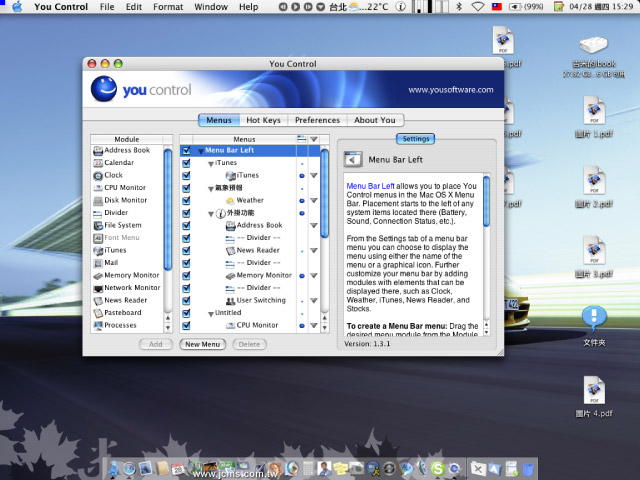The image size is (640, 480).
Task: Select the Font Menu module
Action: point(116,238)
